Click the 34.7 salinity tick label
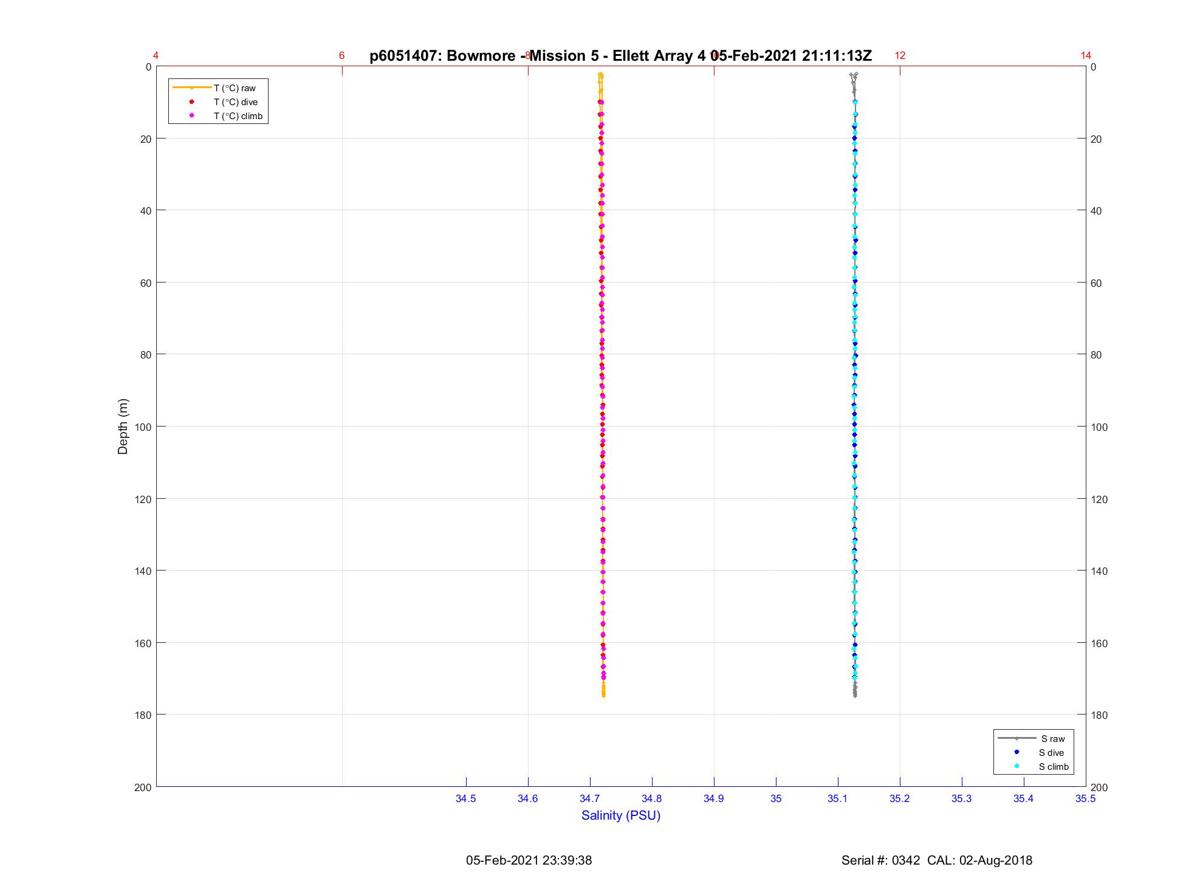Screen dimensions: 1200x885 (x=590, y=798)
